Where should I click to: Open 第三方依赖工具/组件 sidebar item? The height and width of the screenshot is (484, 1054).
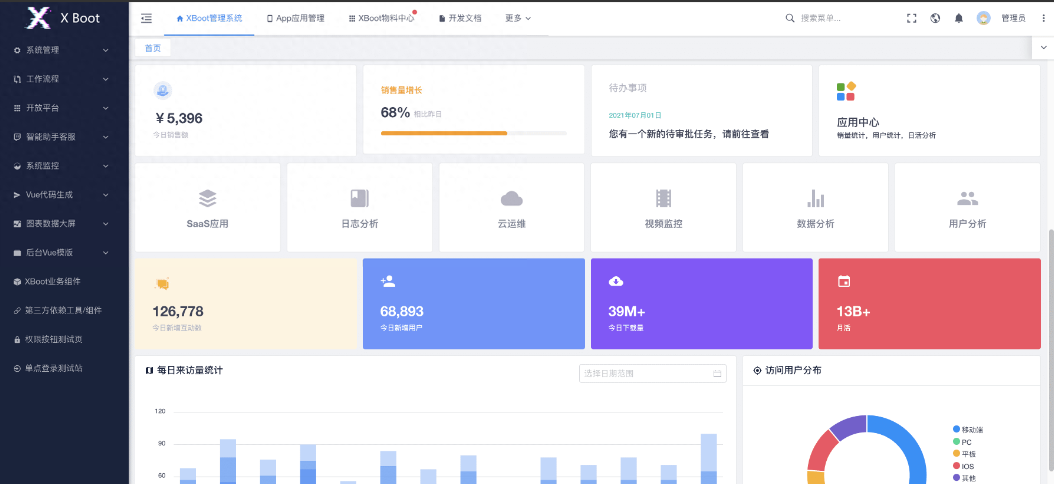point(64,311)
